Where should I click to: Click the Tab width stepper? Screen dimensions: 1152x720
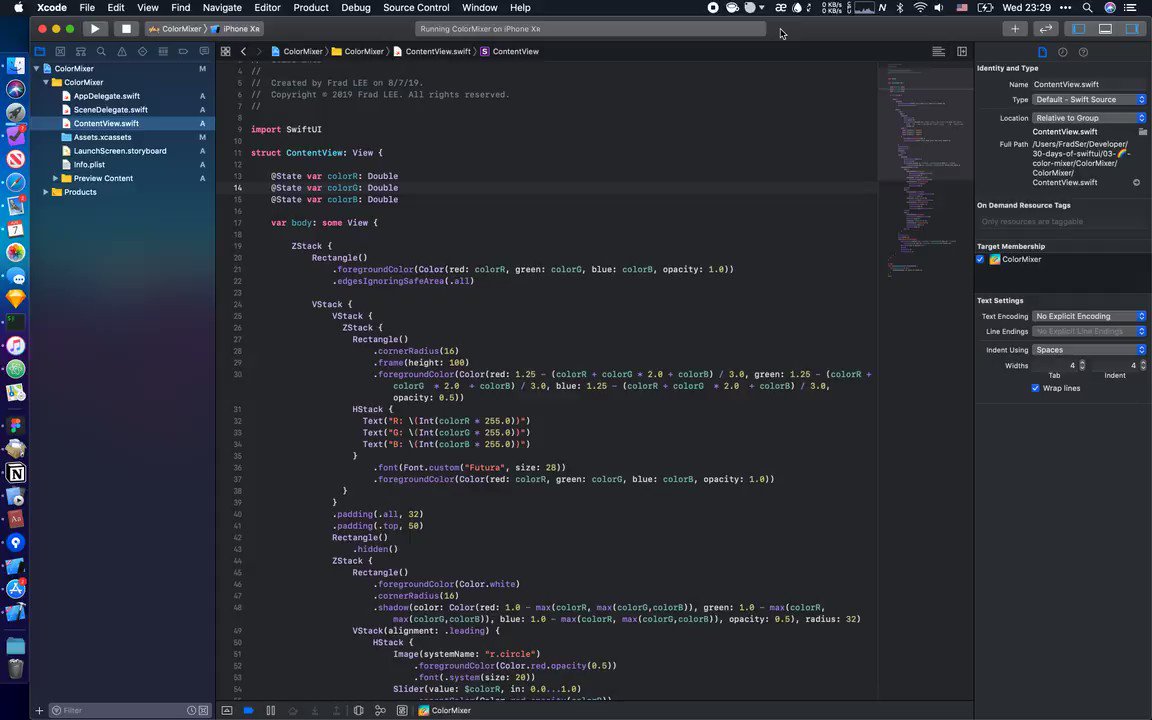1081,365
